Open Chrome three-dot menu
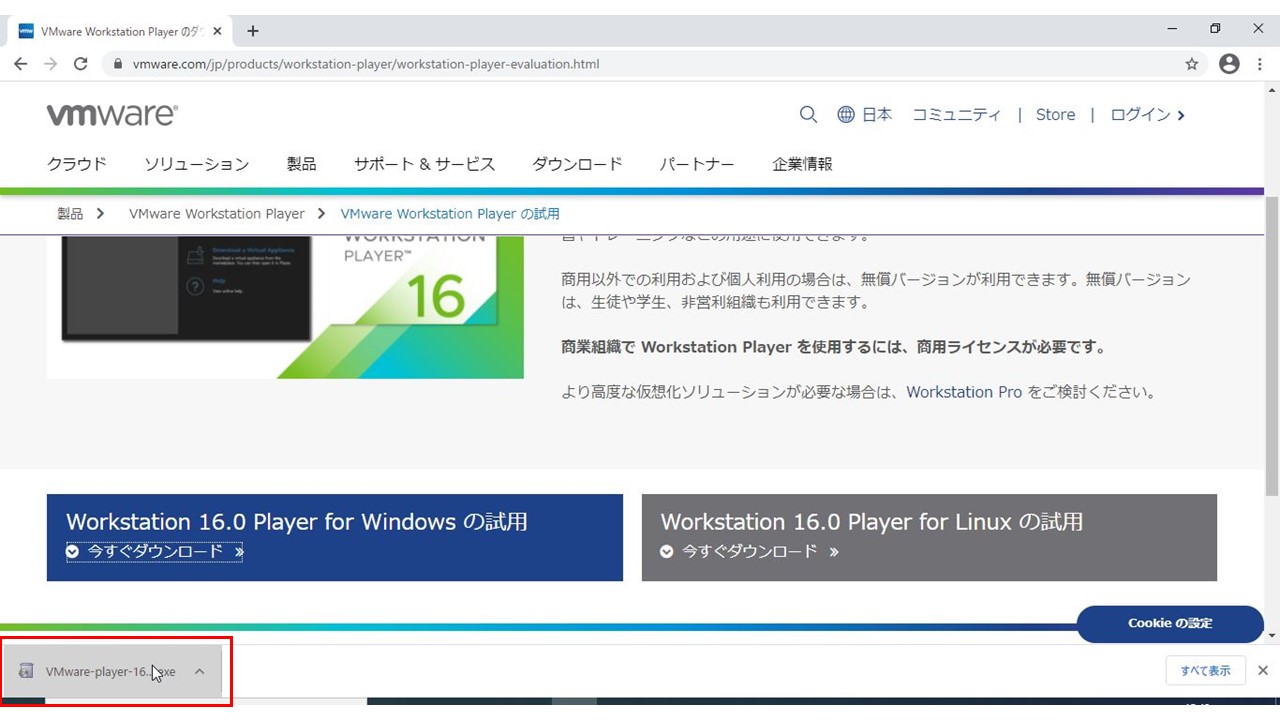 coord(1261,64)
